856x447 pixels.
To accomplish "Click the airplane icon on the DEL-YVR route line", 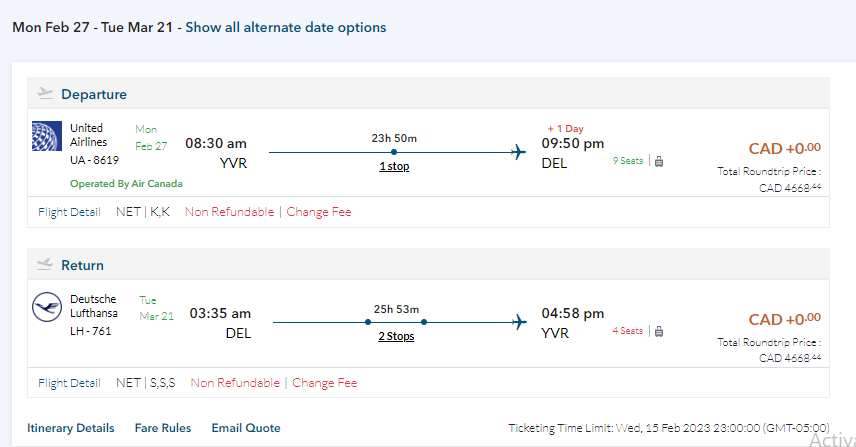I will point(518,322).
